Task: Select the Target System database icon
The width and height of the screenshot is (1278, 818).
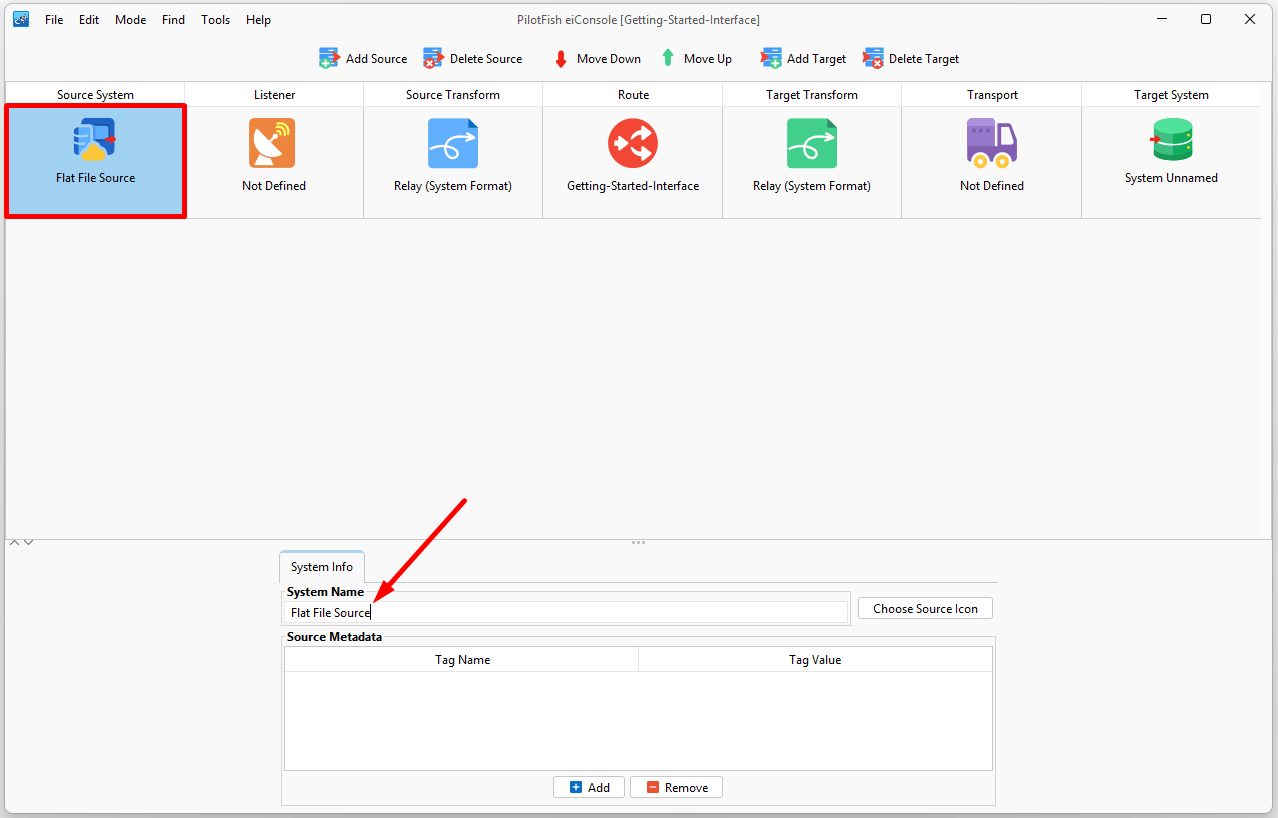Action: click(x=1171, y=140)
